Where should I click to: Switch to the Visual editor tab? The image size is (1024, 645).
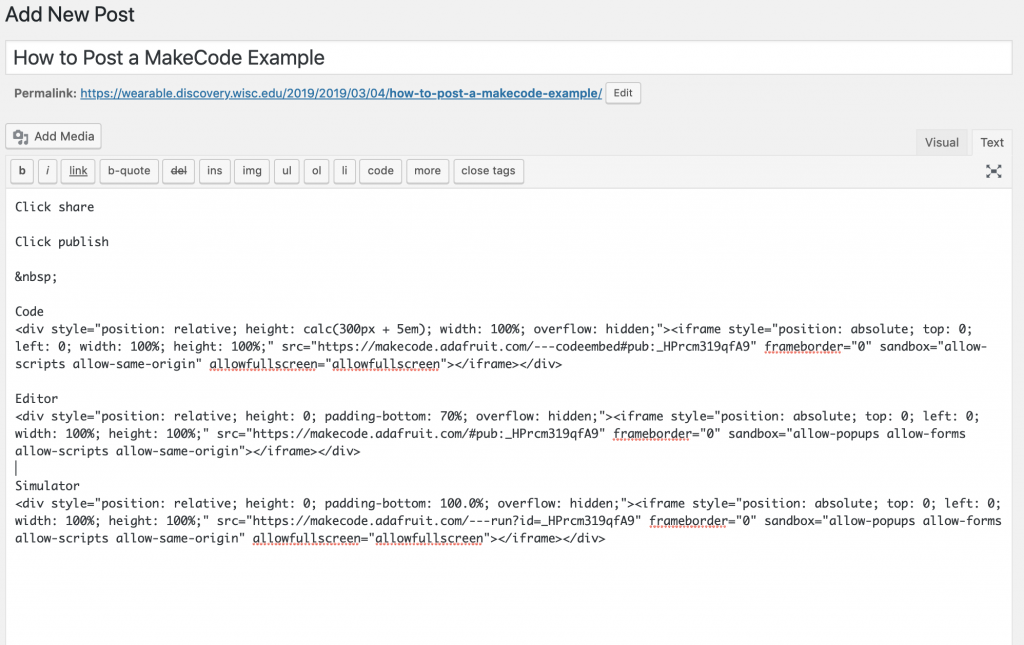coord(941,142)
